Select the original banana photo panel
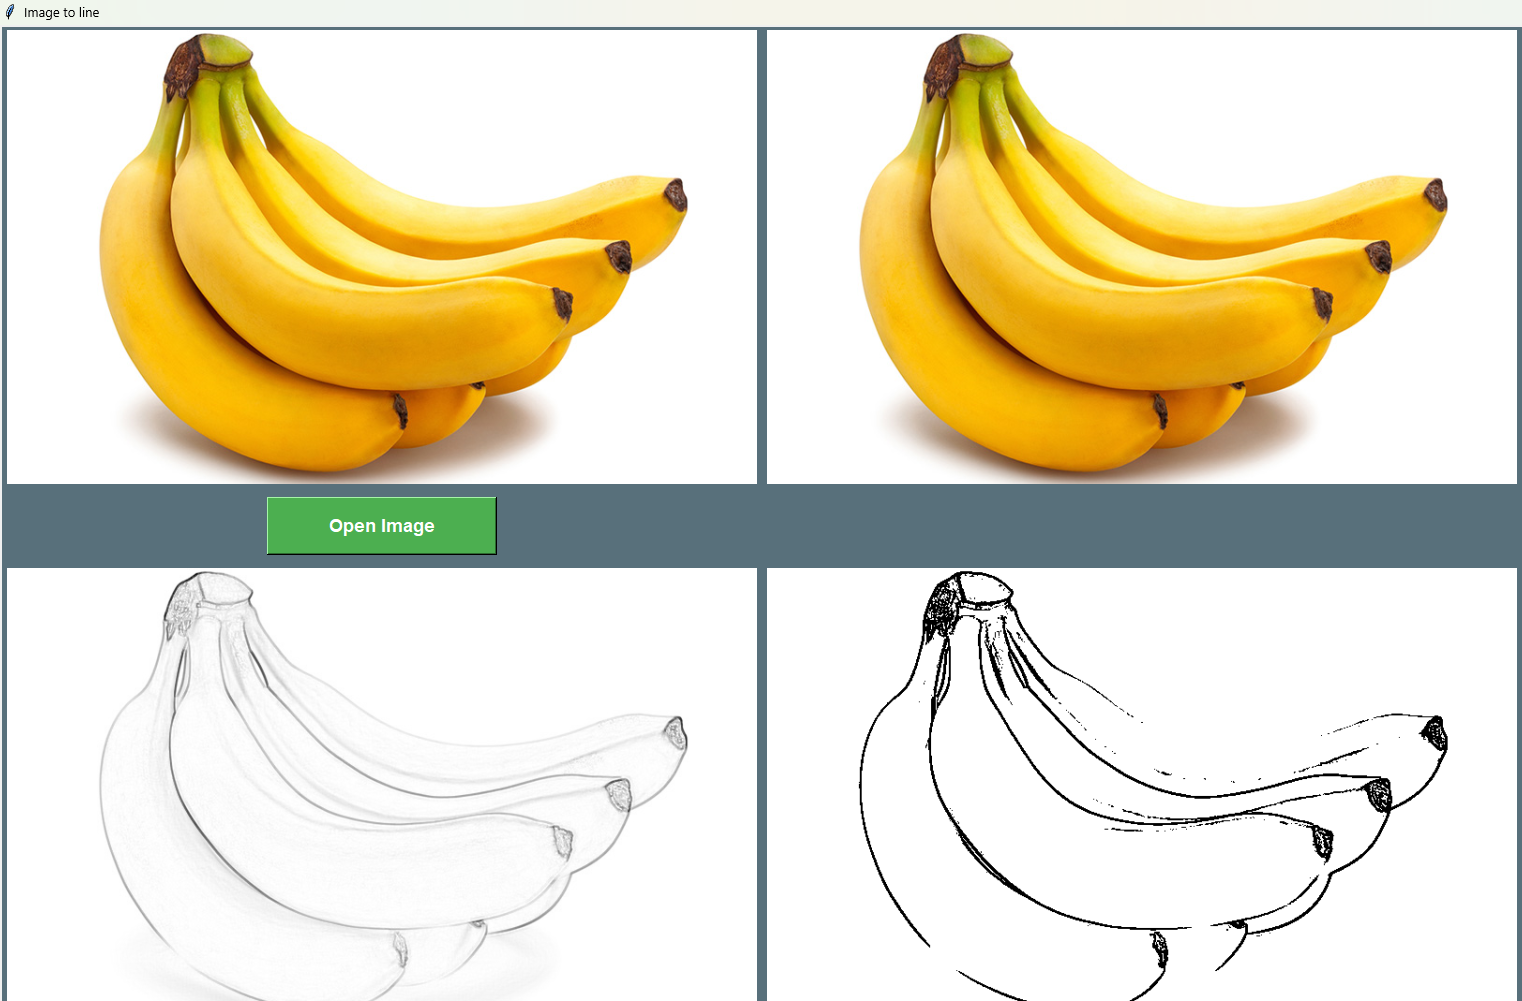 coord(382,257)
